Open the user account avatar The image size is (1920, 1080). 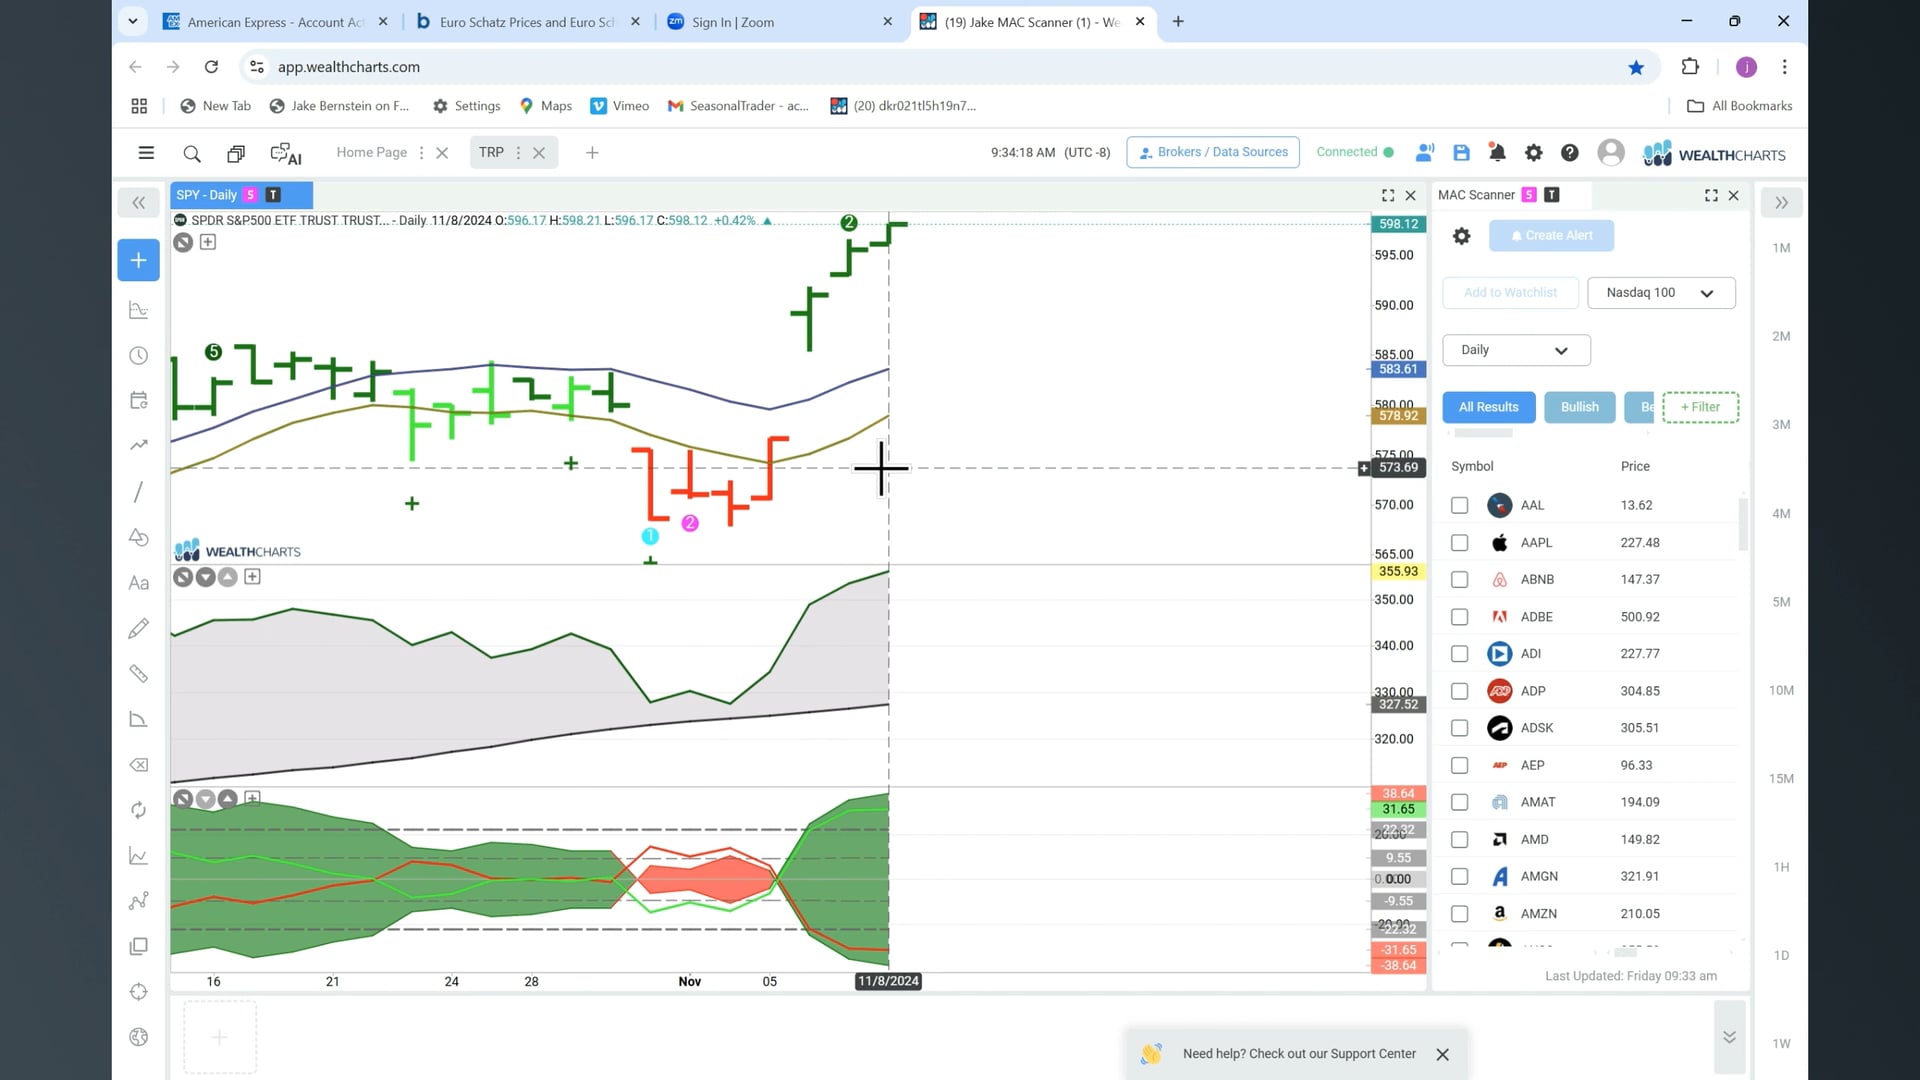[1611, 152]
